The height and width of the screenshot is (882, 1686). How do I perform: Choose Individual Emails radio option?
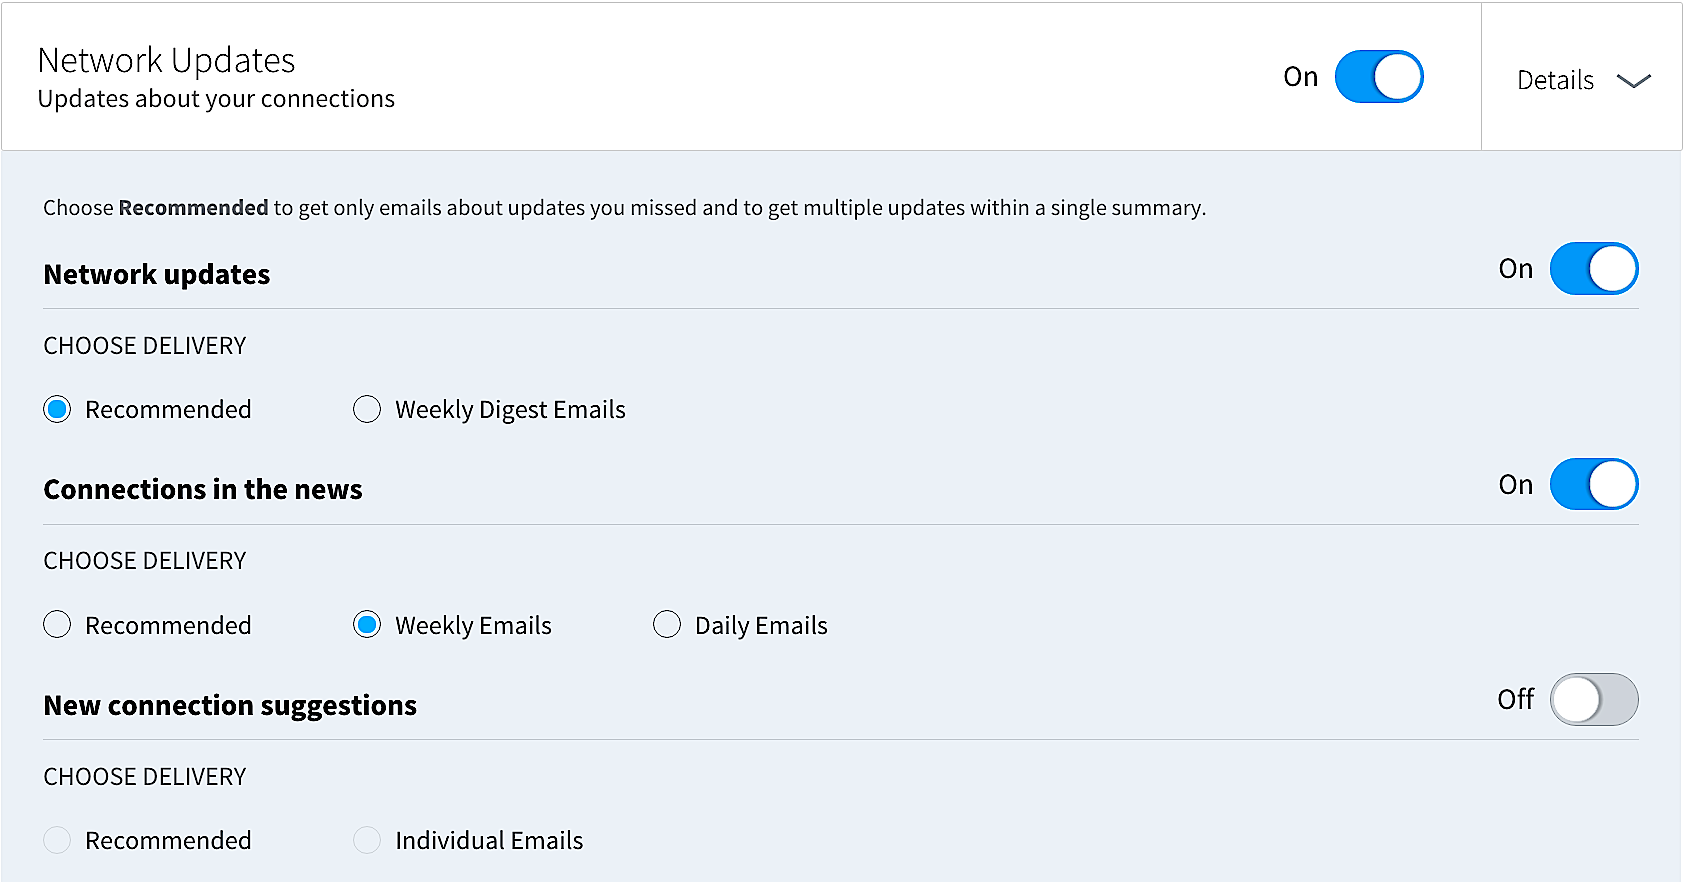point(367,841)
